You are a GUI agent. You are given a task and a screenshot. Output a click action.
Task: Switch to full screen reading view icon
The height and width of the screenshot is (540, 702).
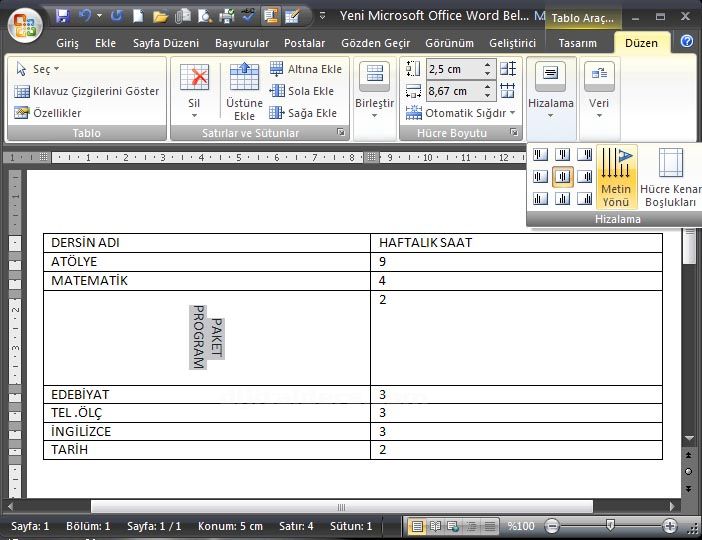435,526
